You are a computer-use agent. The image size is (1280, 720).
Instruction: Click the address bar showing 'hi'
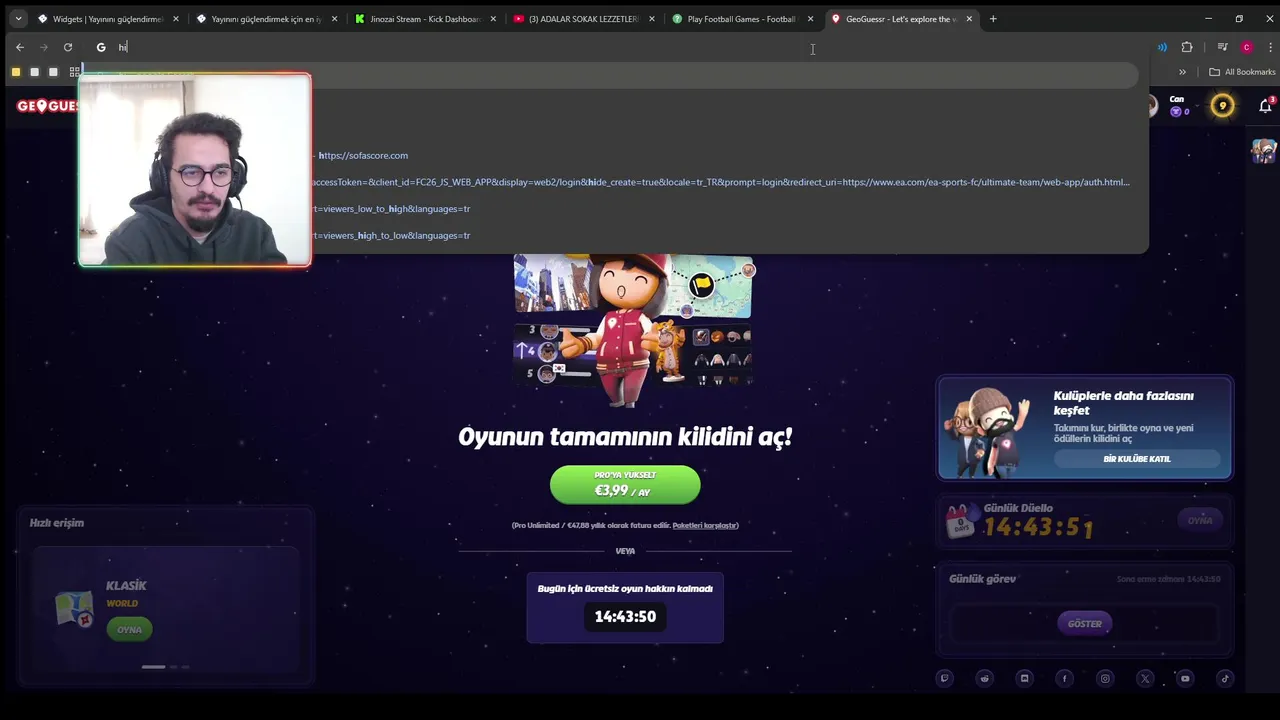[x=615, y=47]
